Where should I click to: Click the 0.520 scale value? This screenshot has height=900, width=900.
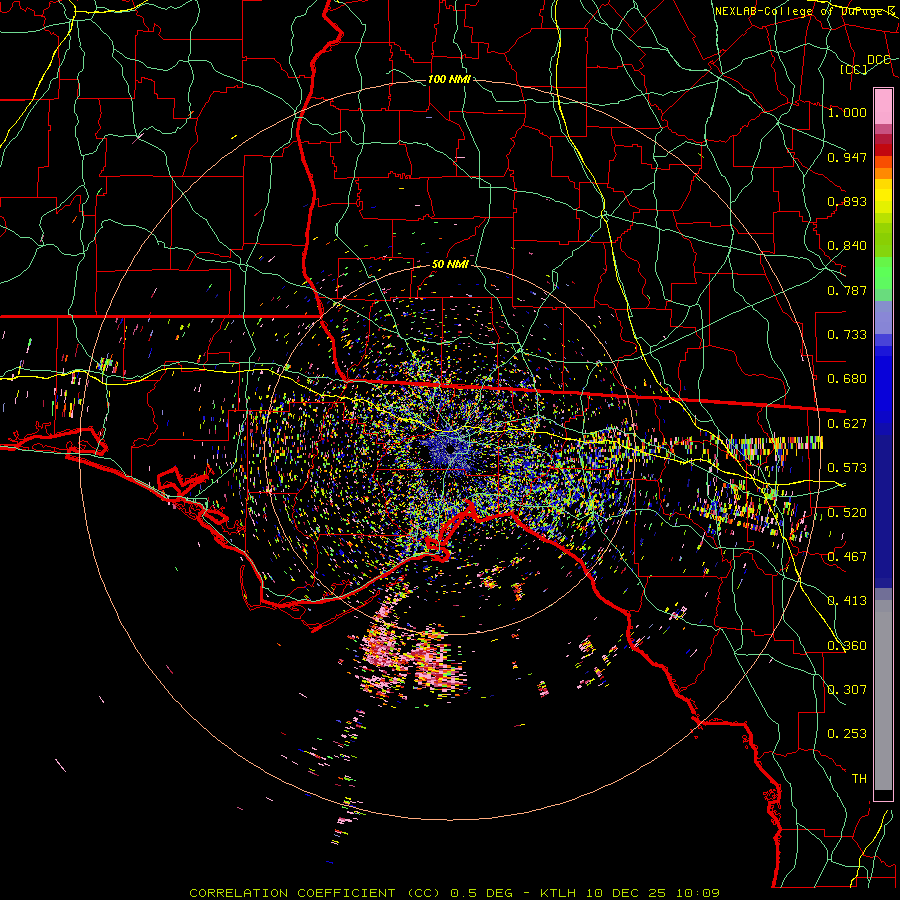pos(847,513)
